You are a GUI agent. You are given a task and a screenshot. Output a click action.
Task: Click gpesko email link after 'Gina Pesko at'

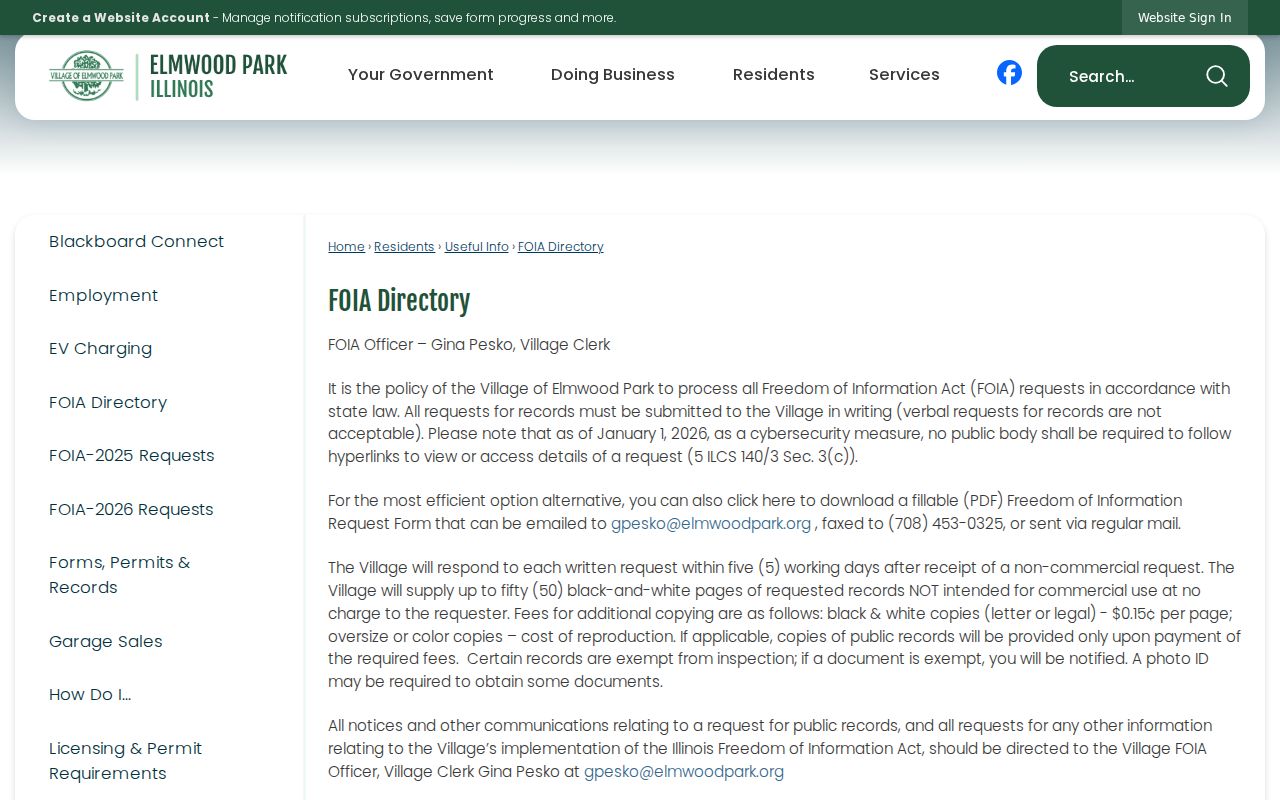click(684, 772)
